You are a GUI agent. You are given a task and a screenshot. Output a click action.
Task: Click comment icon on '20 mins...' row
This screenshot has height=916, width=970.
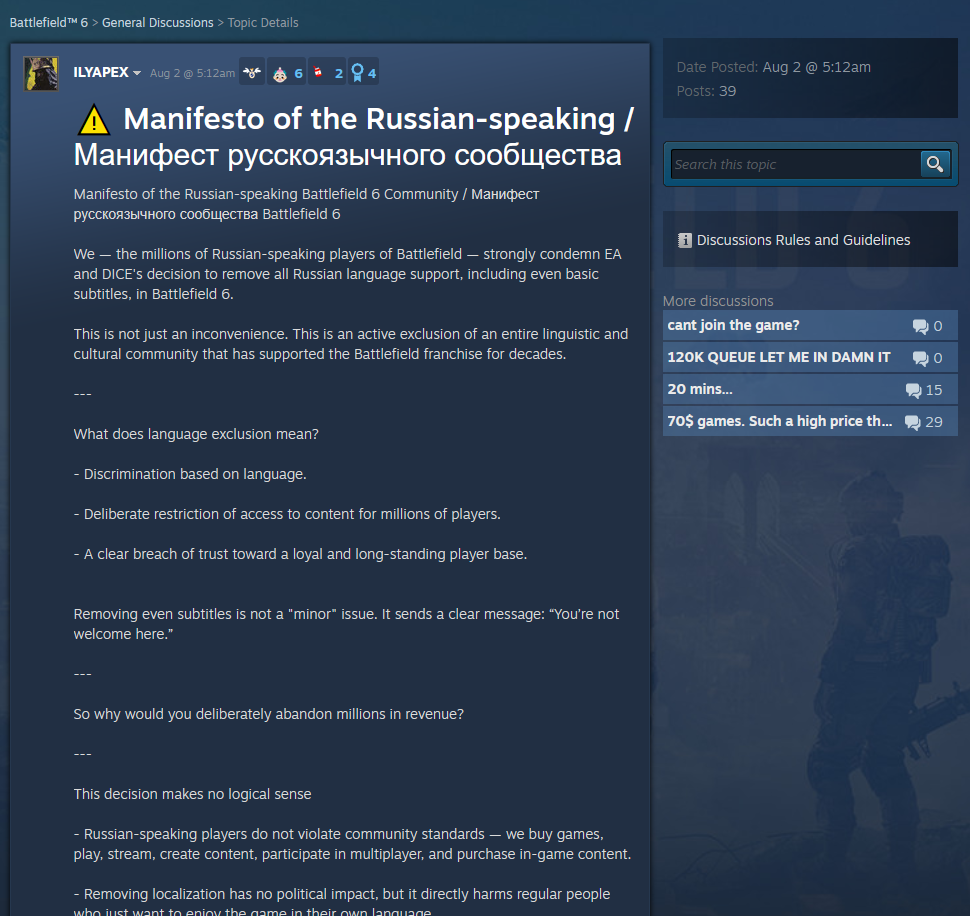[x=913, y=390]
